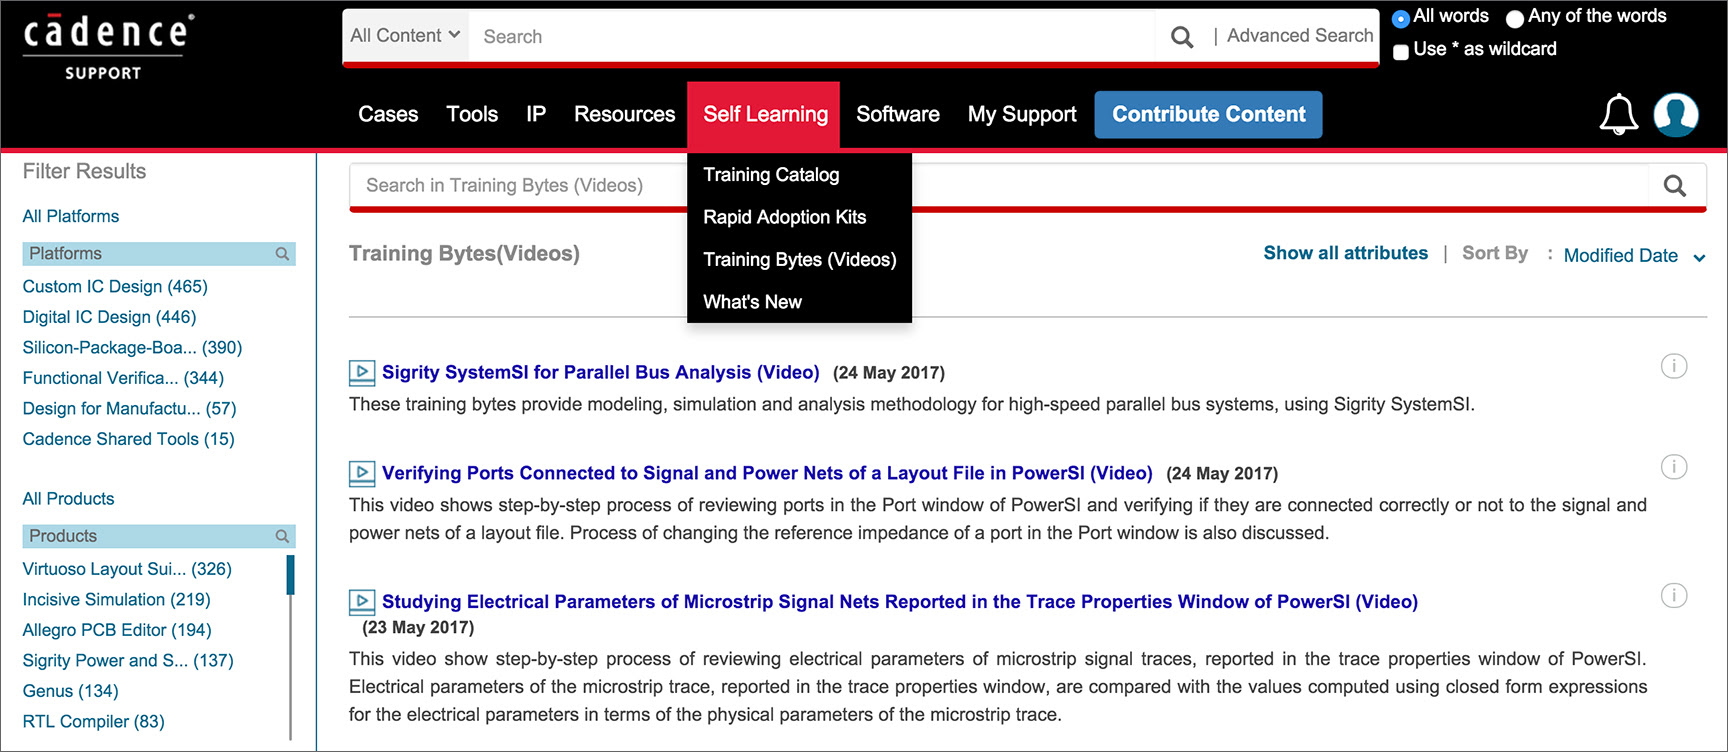Viewport: 1728px width, 752px height.
Task: Click video icon beside Studying Electrical Parameters entry
Action: pos(361,601)
